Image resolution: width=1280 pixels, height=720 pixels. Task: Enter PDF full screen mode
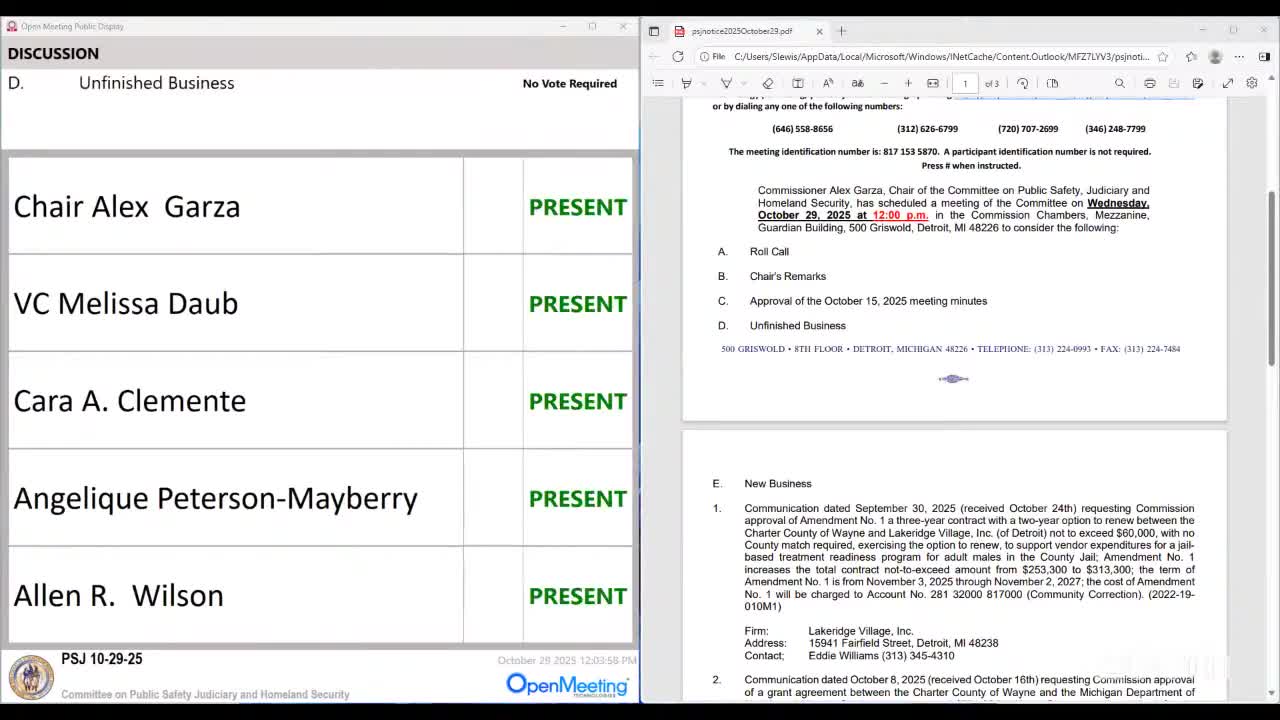(x=1228, y=83)
